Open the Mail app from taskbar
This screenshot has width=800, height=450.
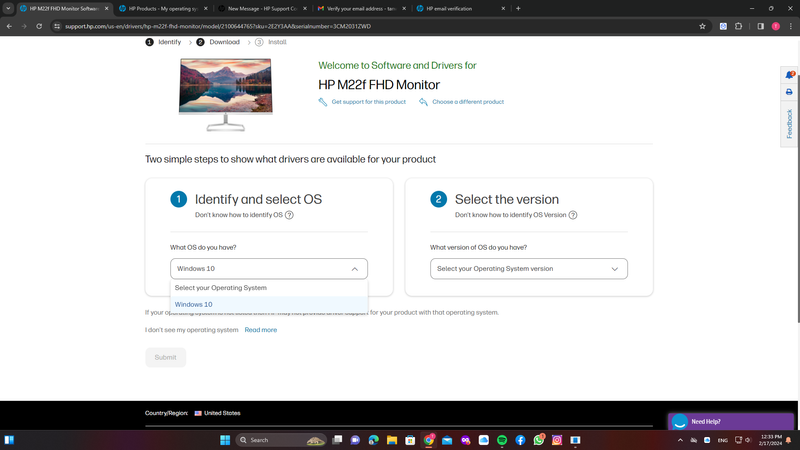pyautogui.click(x=447, y=440)
